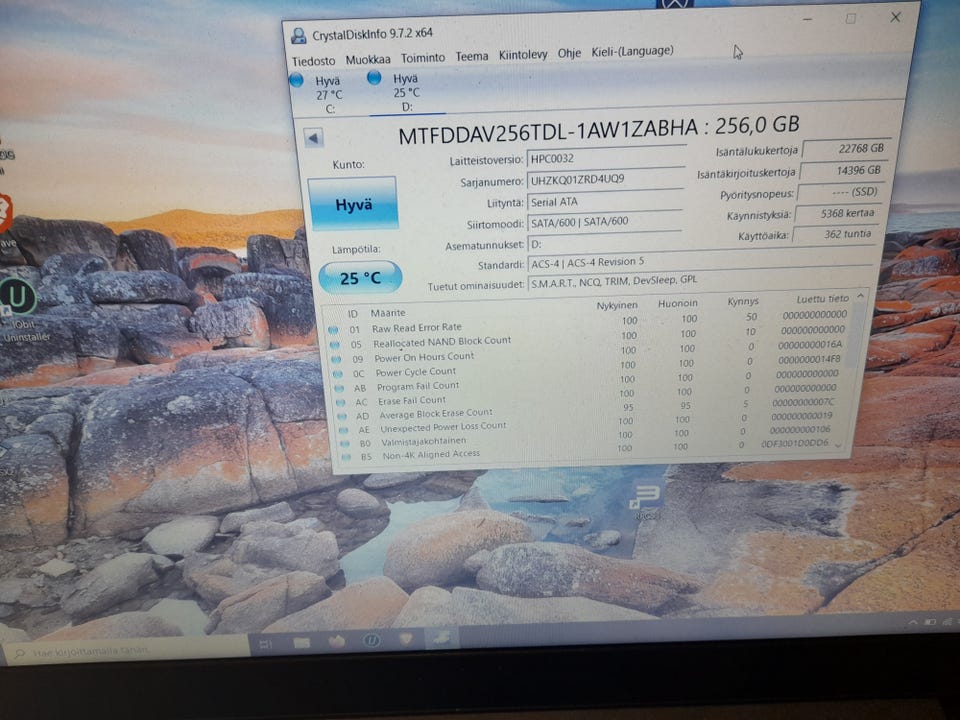Open the Tiedosto menu

313,61
